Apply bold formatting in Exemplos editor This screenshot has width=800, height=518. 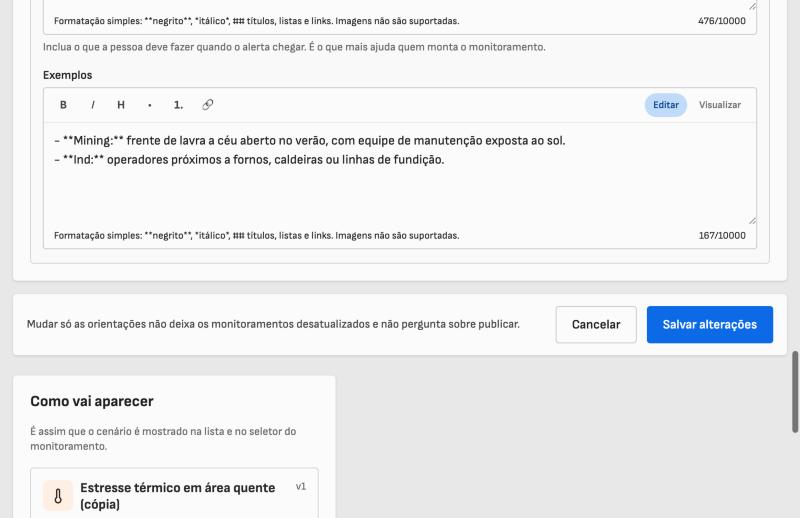point(63,105)
